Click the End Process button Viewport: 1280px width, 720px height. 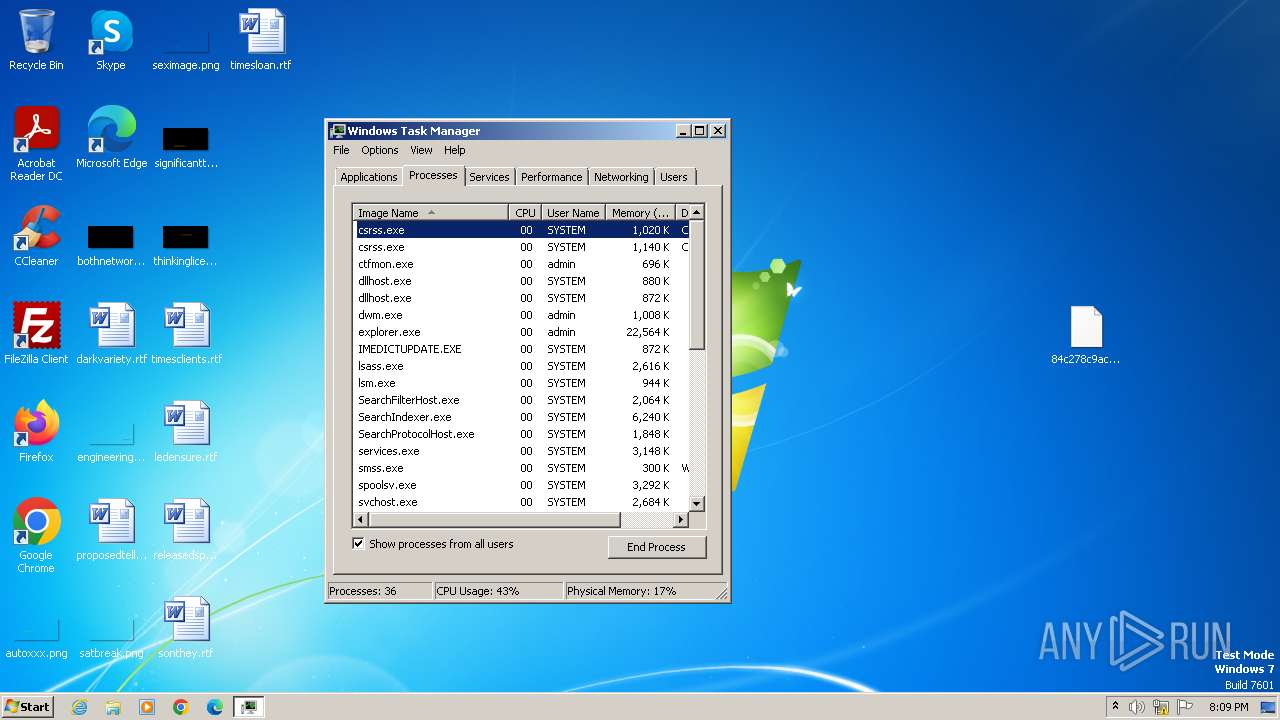[656, 547]
